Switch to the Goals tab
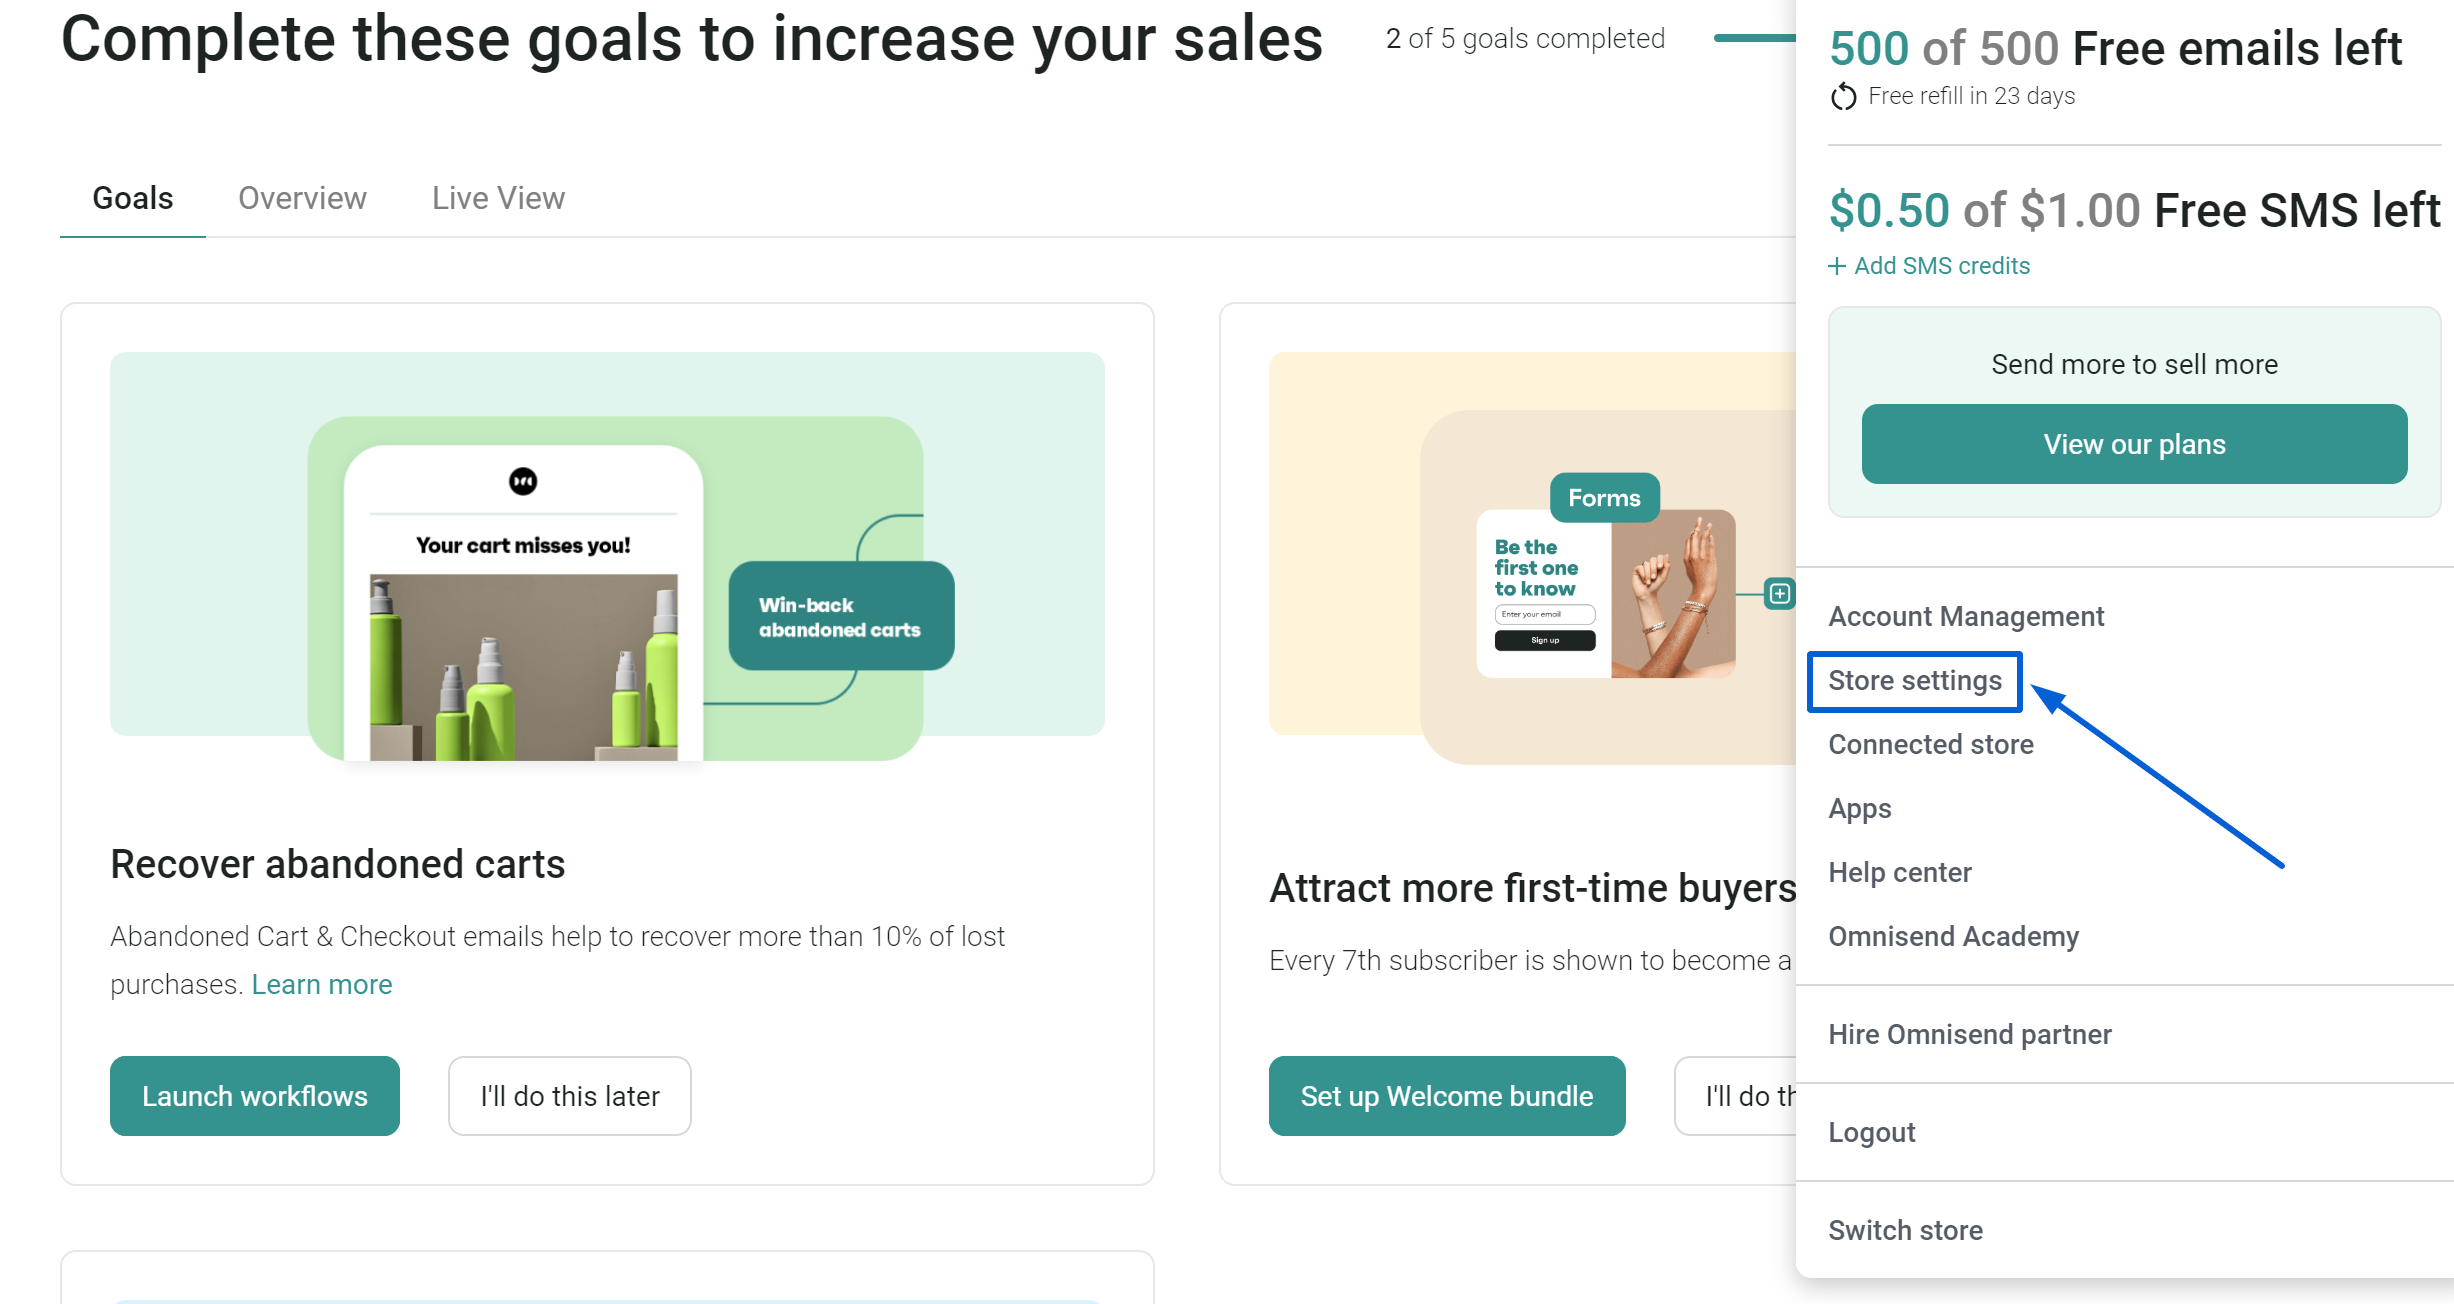 pyautogui.click(x=133, y=198)
